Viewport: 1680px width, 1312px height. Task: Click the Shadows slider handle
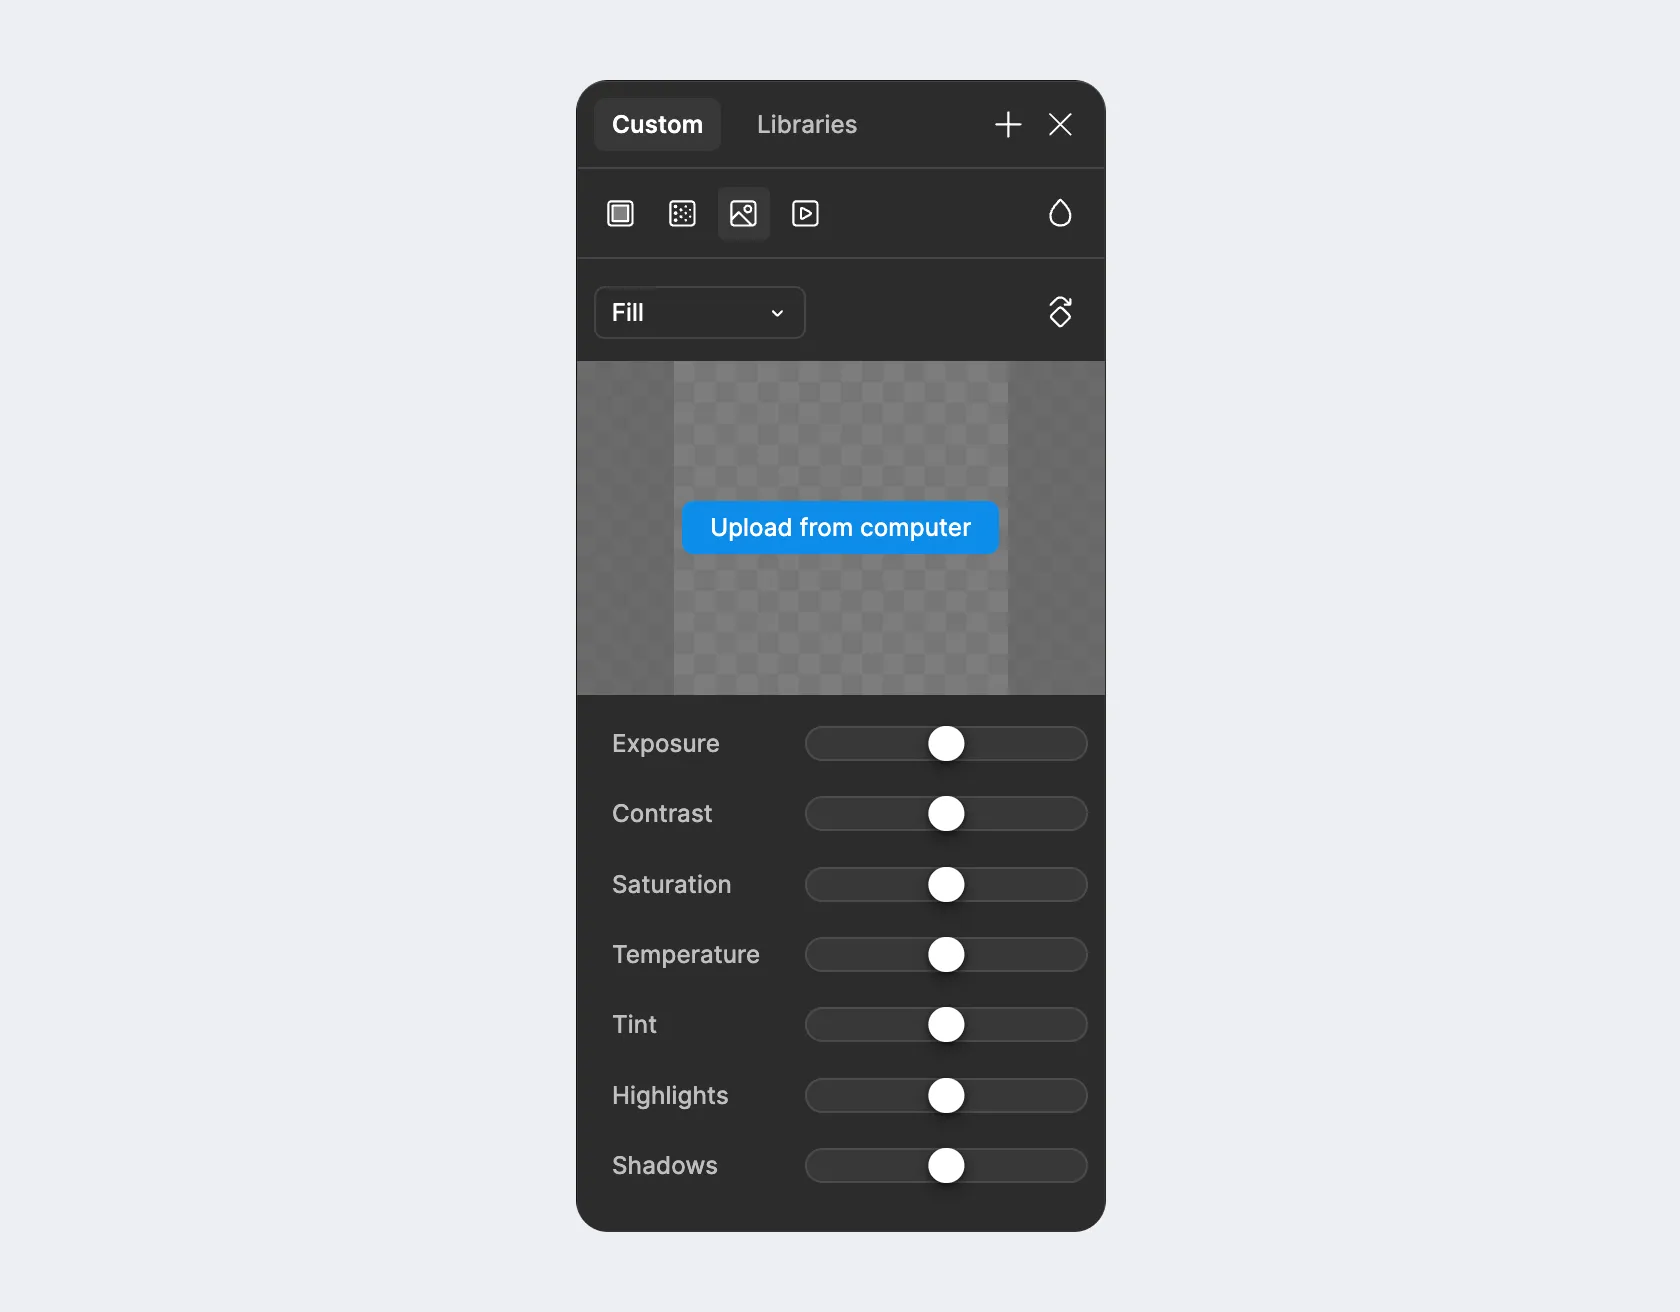946,1165
